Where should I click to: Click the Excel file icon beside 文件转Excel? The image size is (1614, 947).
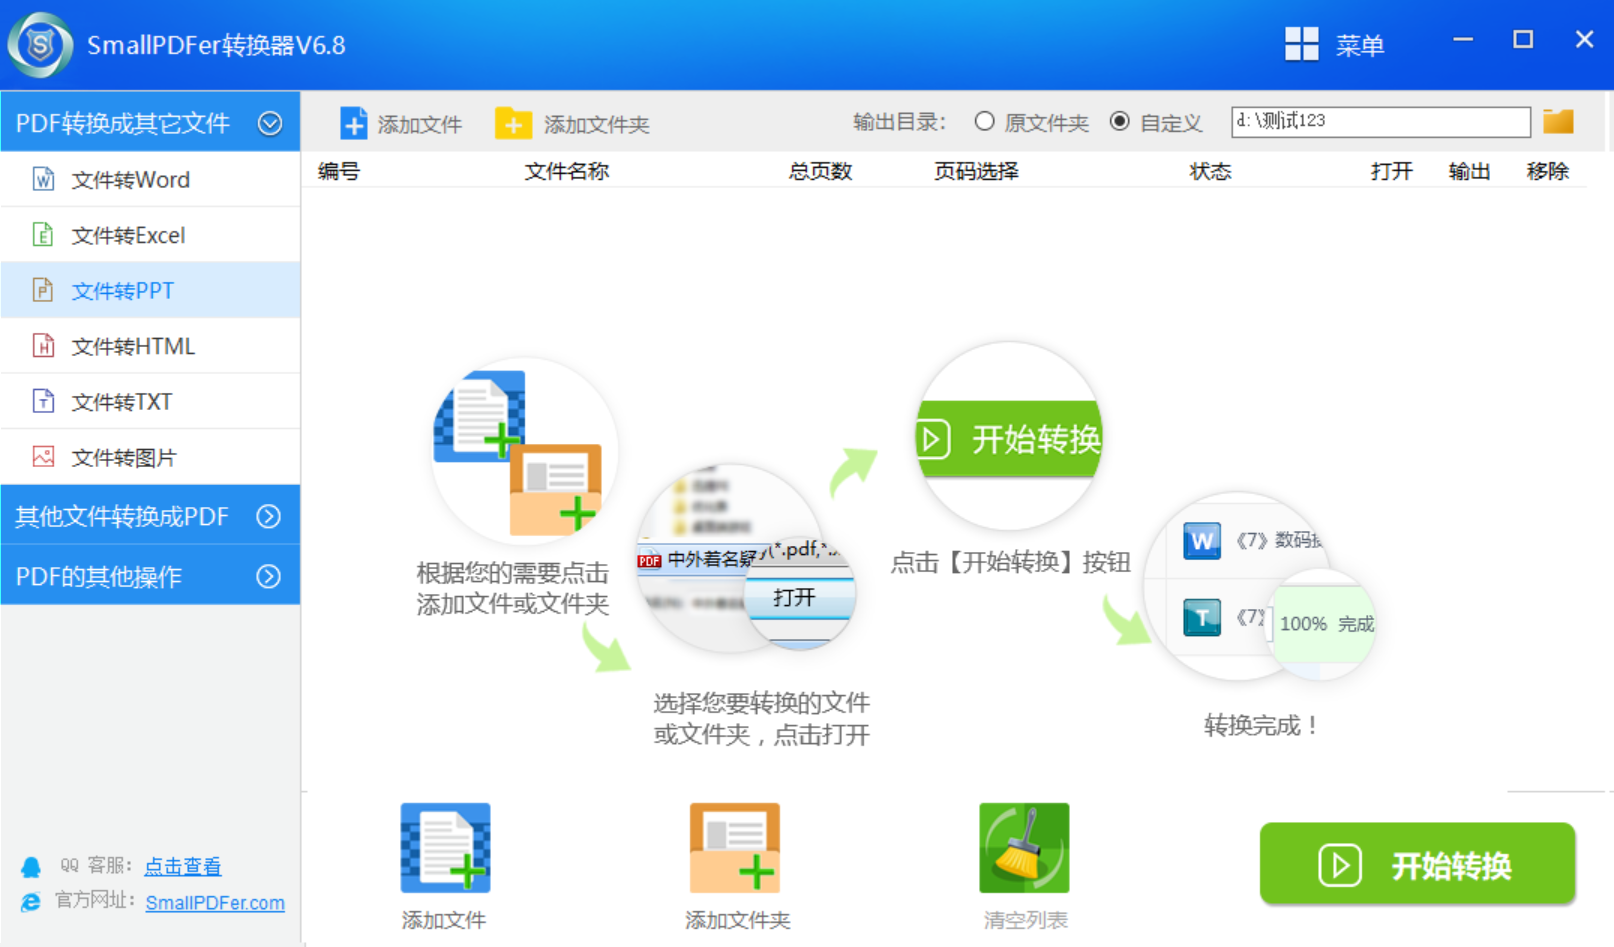[43, 235]
